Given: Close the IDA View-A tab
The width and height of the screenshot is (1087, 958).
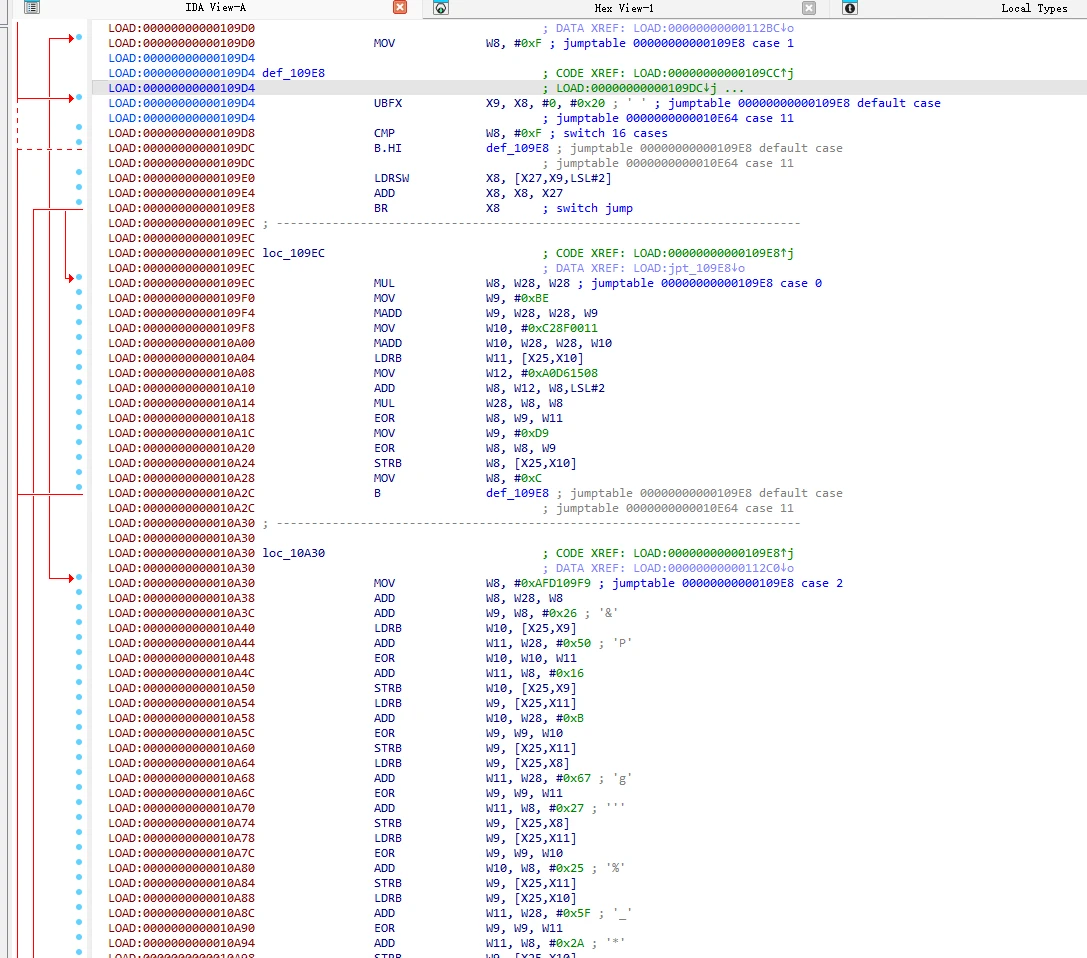Looking at the screenshot, I should (400, 8).
